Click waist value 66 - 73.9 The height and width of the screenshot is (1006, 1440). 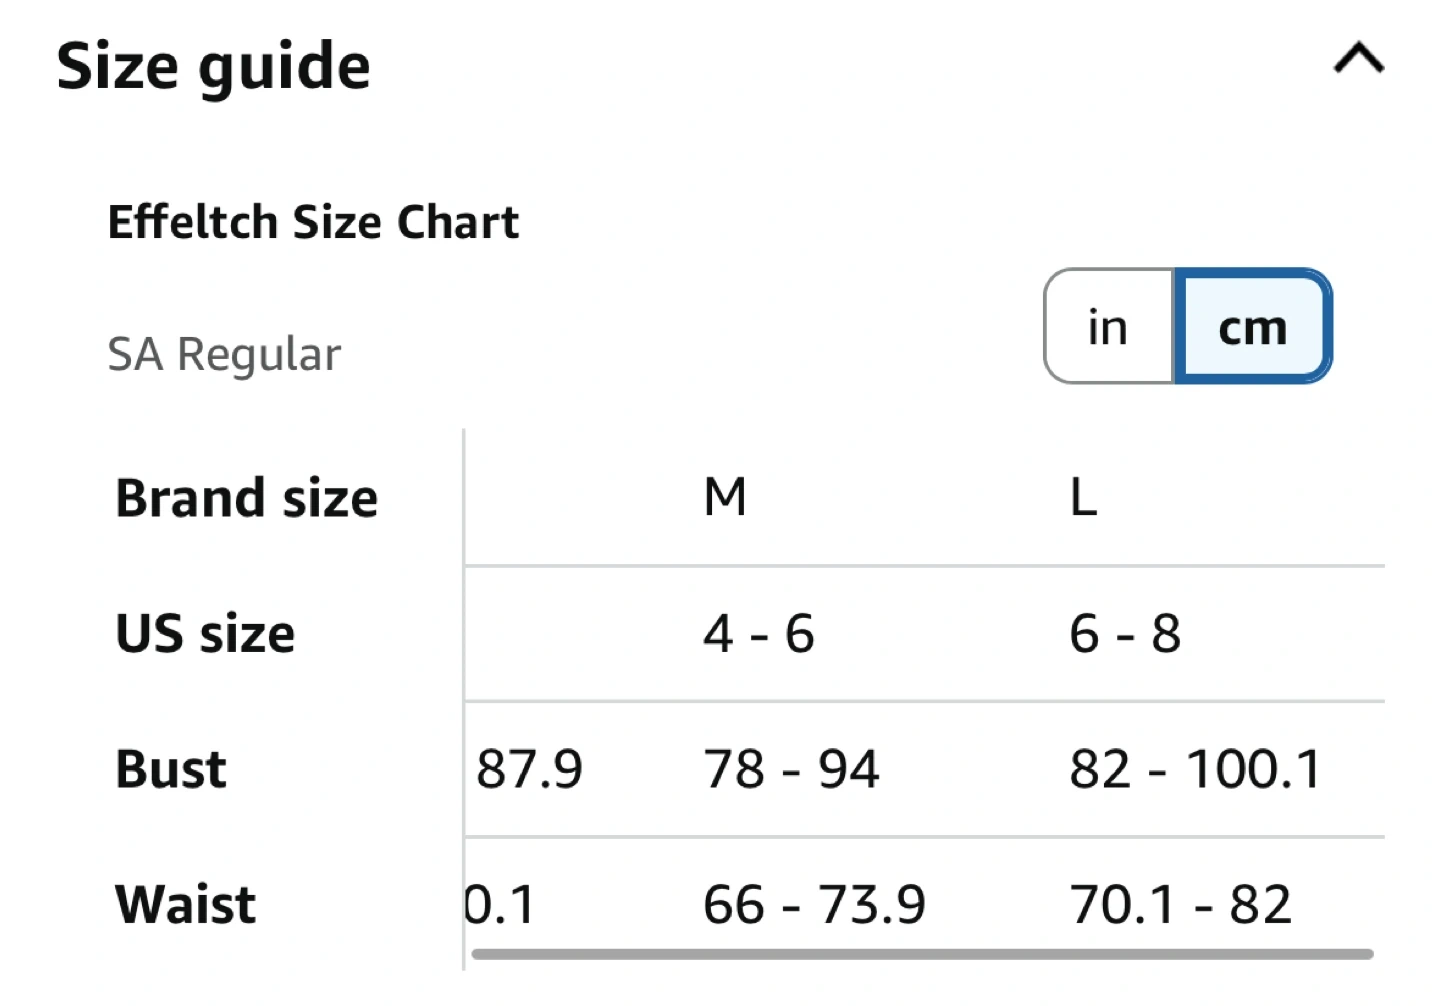814,904
